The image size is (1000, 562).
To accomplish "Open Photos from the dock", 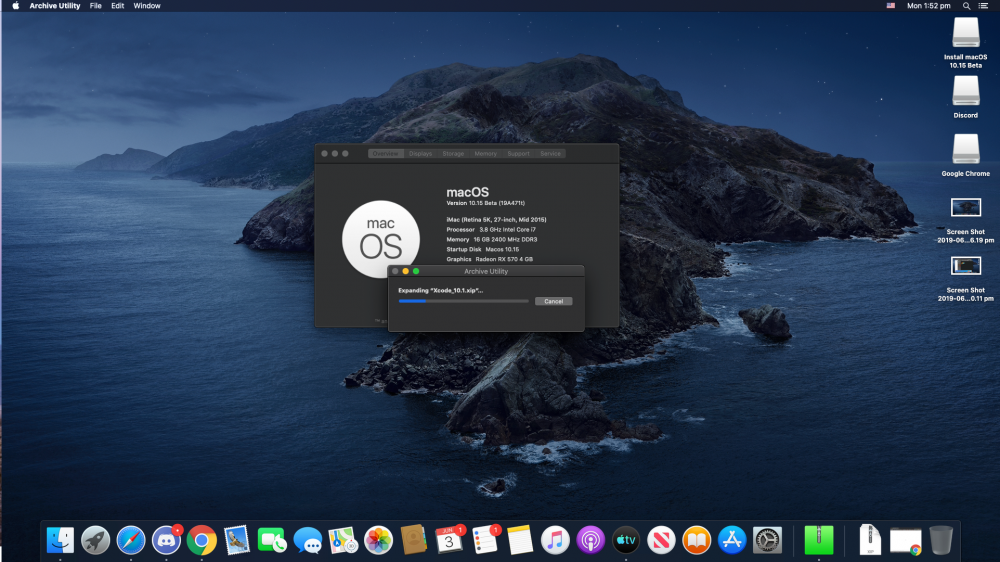I will point(378,540).
